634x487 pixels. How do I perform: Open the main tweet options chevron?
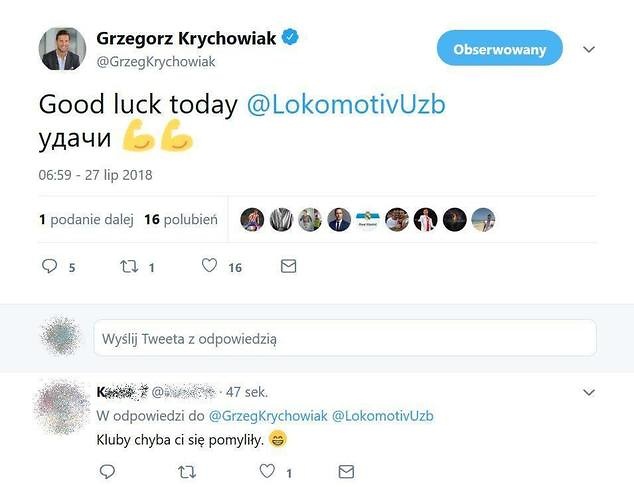[589, 49]
